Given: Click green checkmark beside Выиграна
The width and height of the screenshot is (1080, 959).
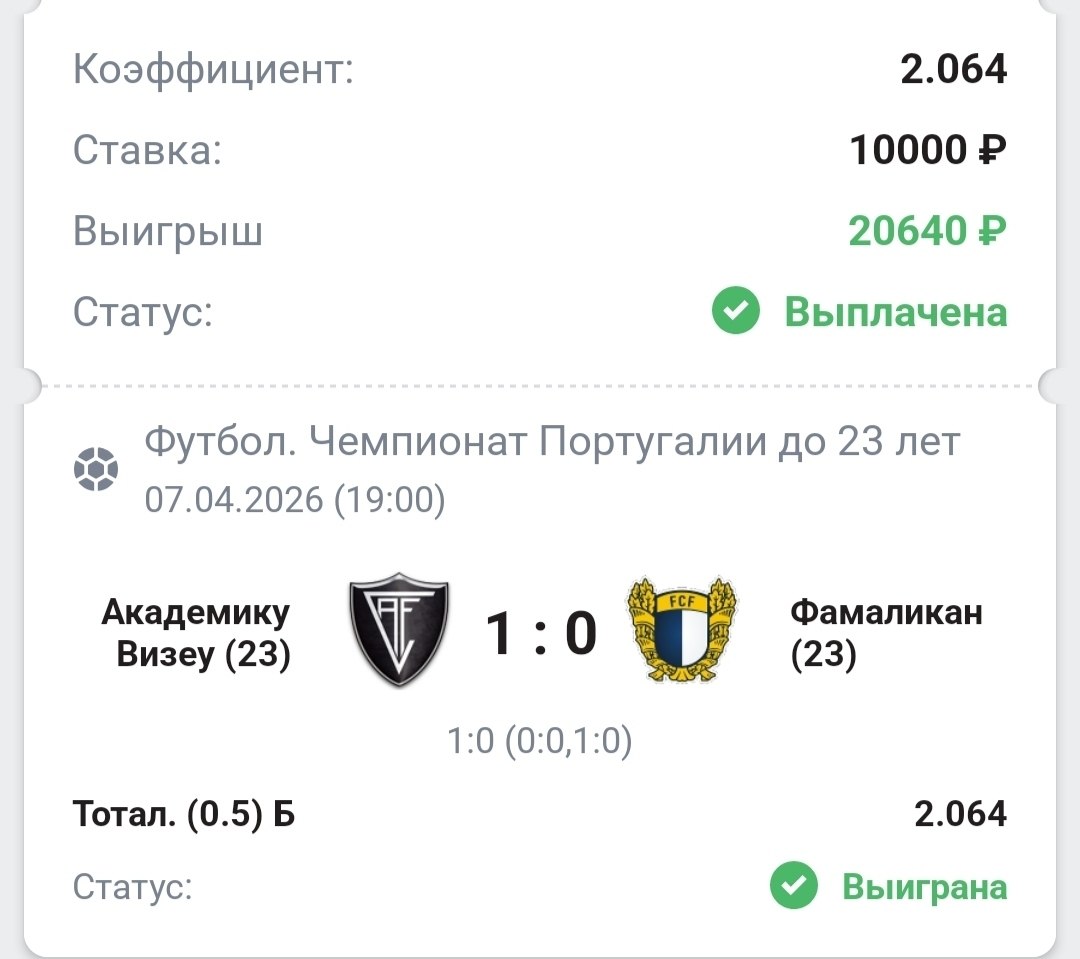Looking at the screenshot, I should point(794,886).
